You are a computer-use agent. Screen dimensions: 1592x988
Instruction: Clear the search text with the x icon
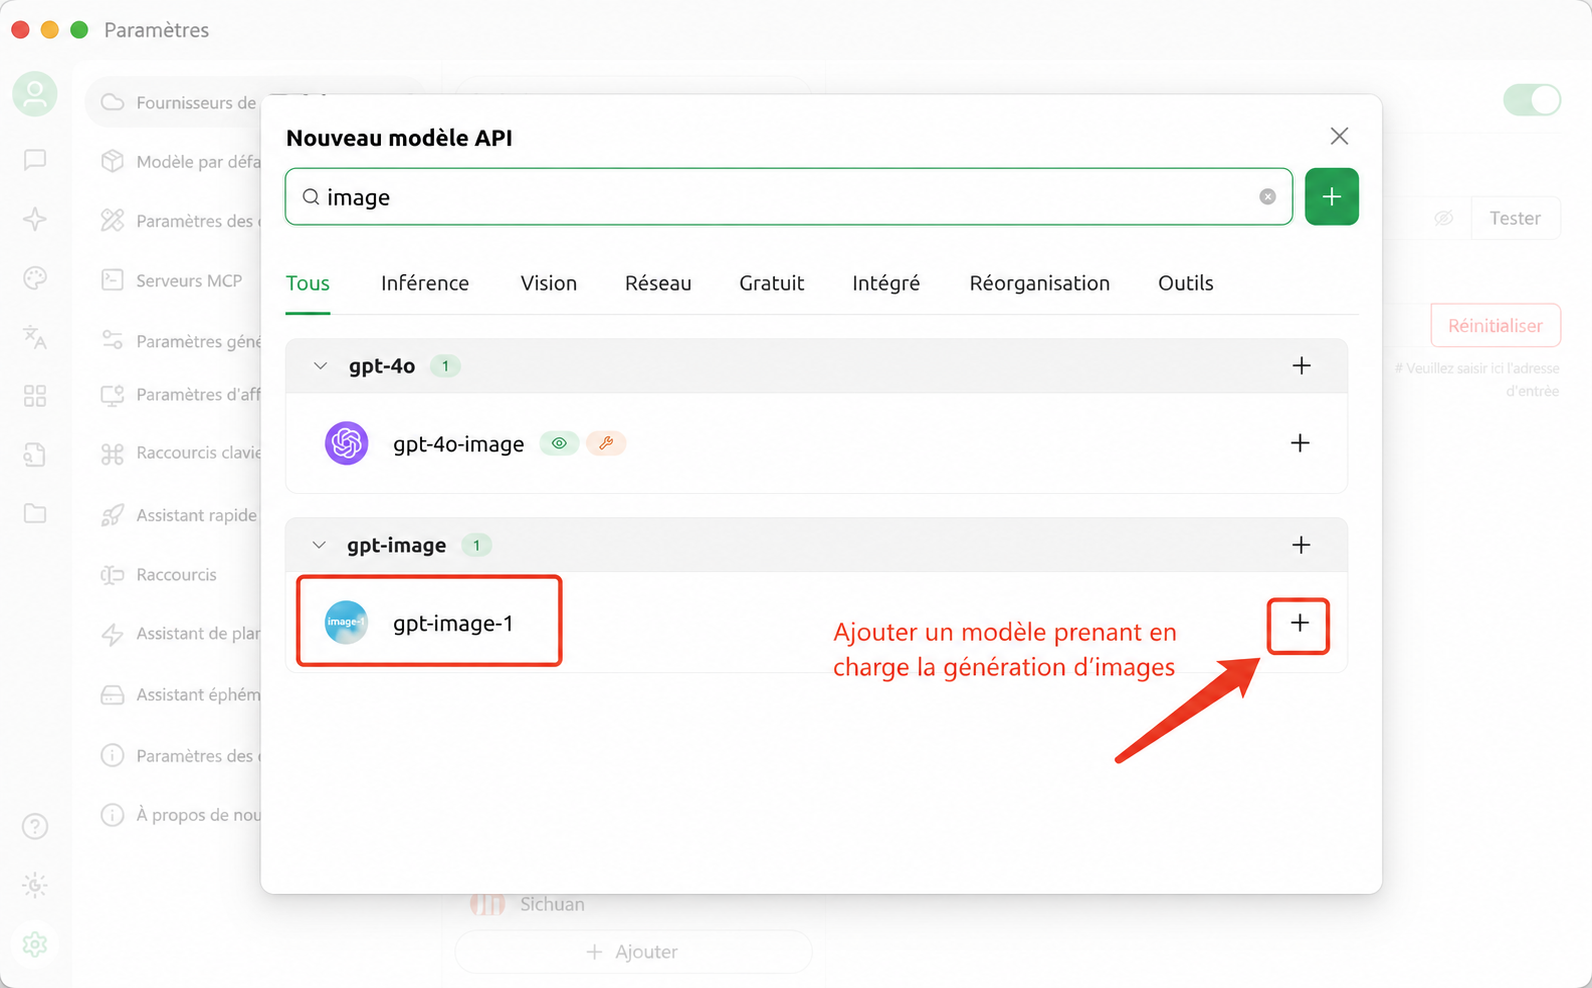pyautogui.click(x=1267, y=197)
